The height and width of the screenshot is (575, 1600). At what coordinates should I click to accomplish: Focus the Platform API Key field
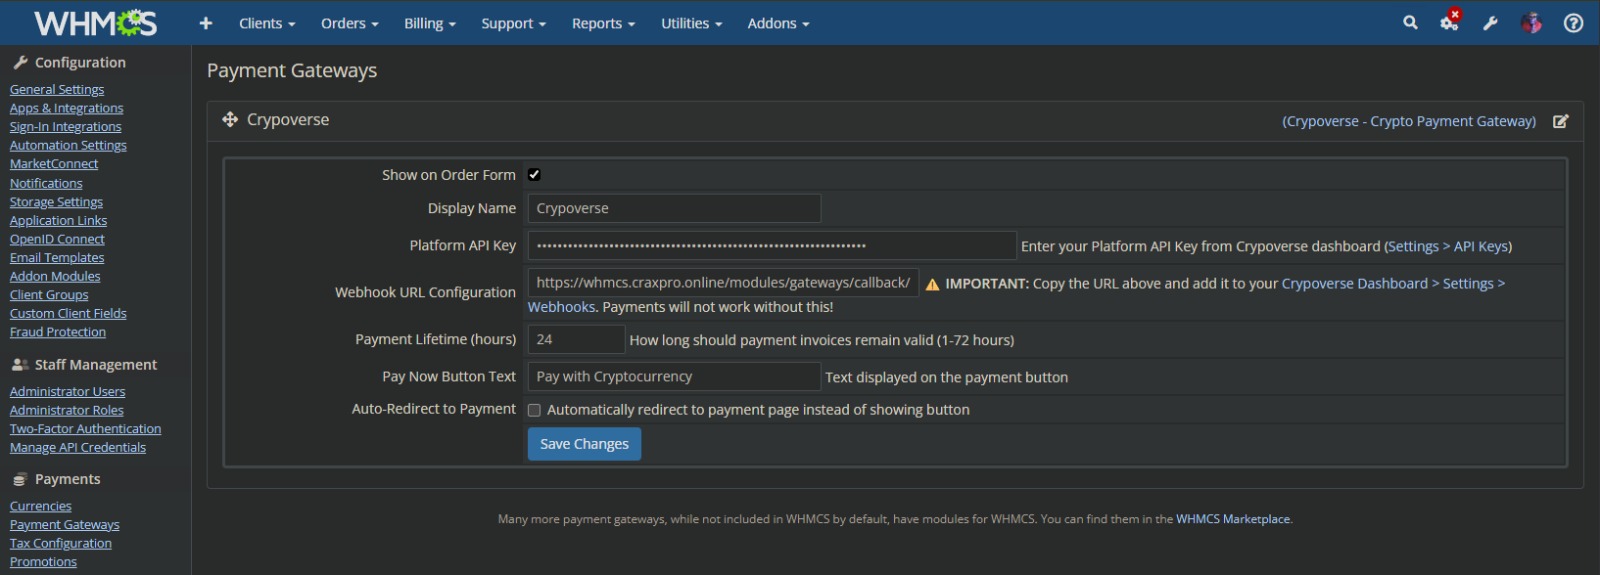pos(772,245)
